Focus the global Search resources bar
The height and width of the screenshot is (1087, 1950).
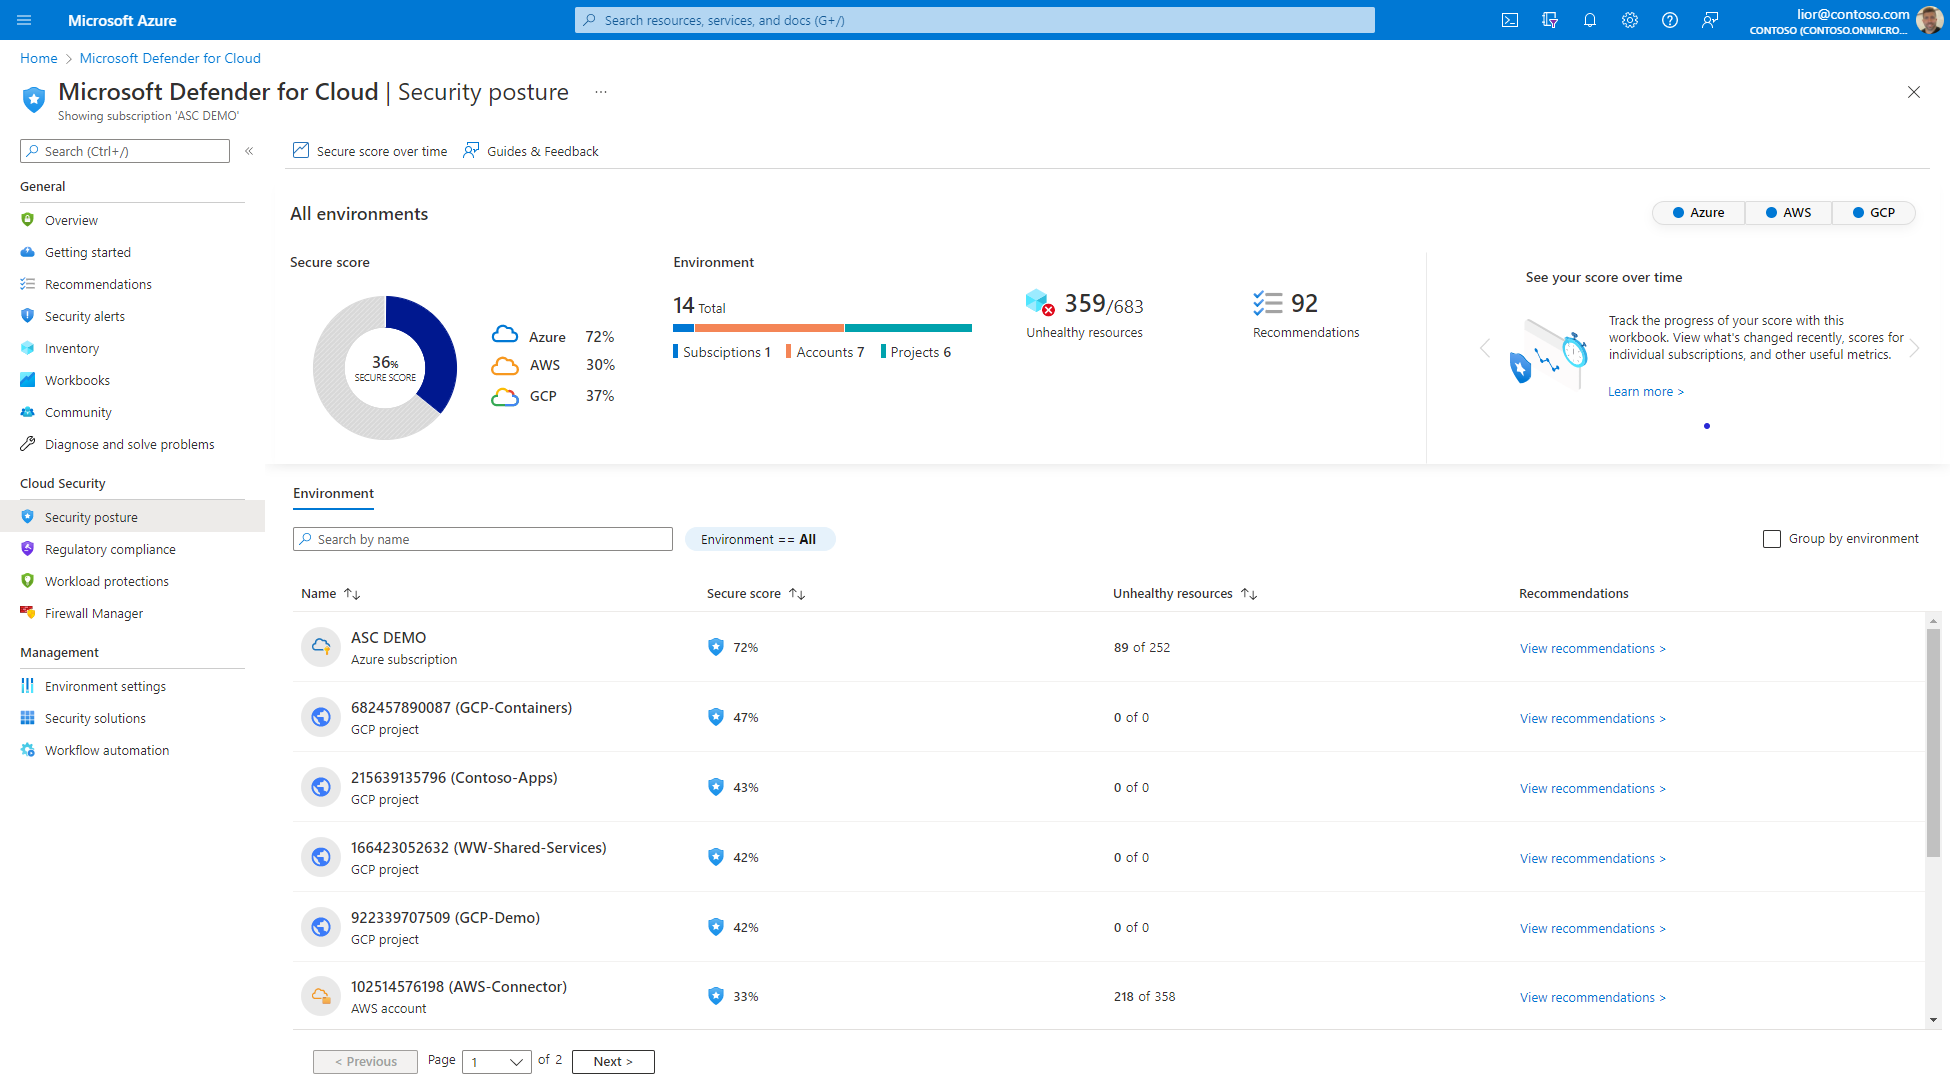click(x=975, y=20)
